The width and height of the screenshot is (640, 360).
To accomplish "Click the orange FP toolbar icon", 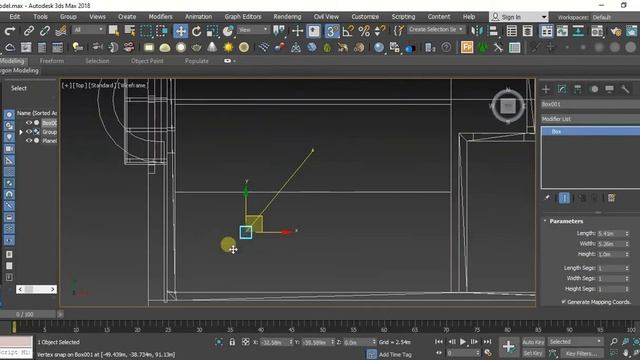I will tap(467, 47).
